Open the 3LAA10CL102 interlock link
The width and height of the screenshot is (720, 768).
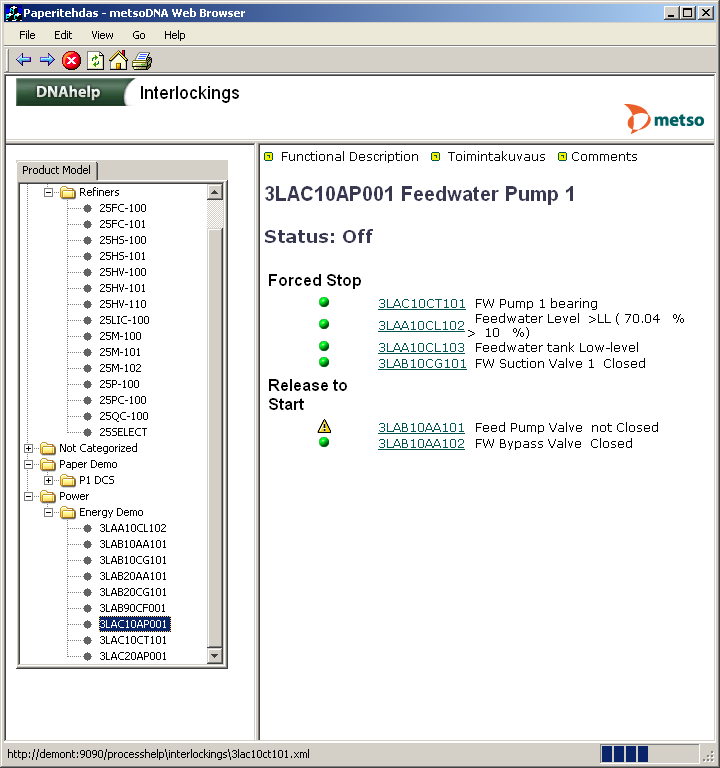coord(421,325)
